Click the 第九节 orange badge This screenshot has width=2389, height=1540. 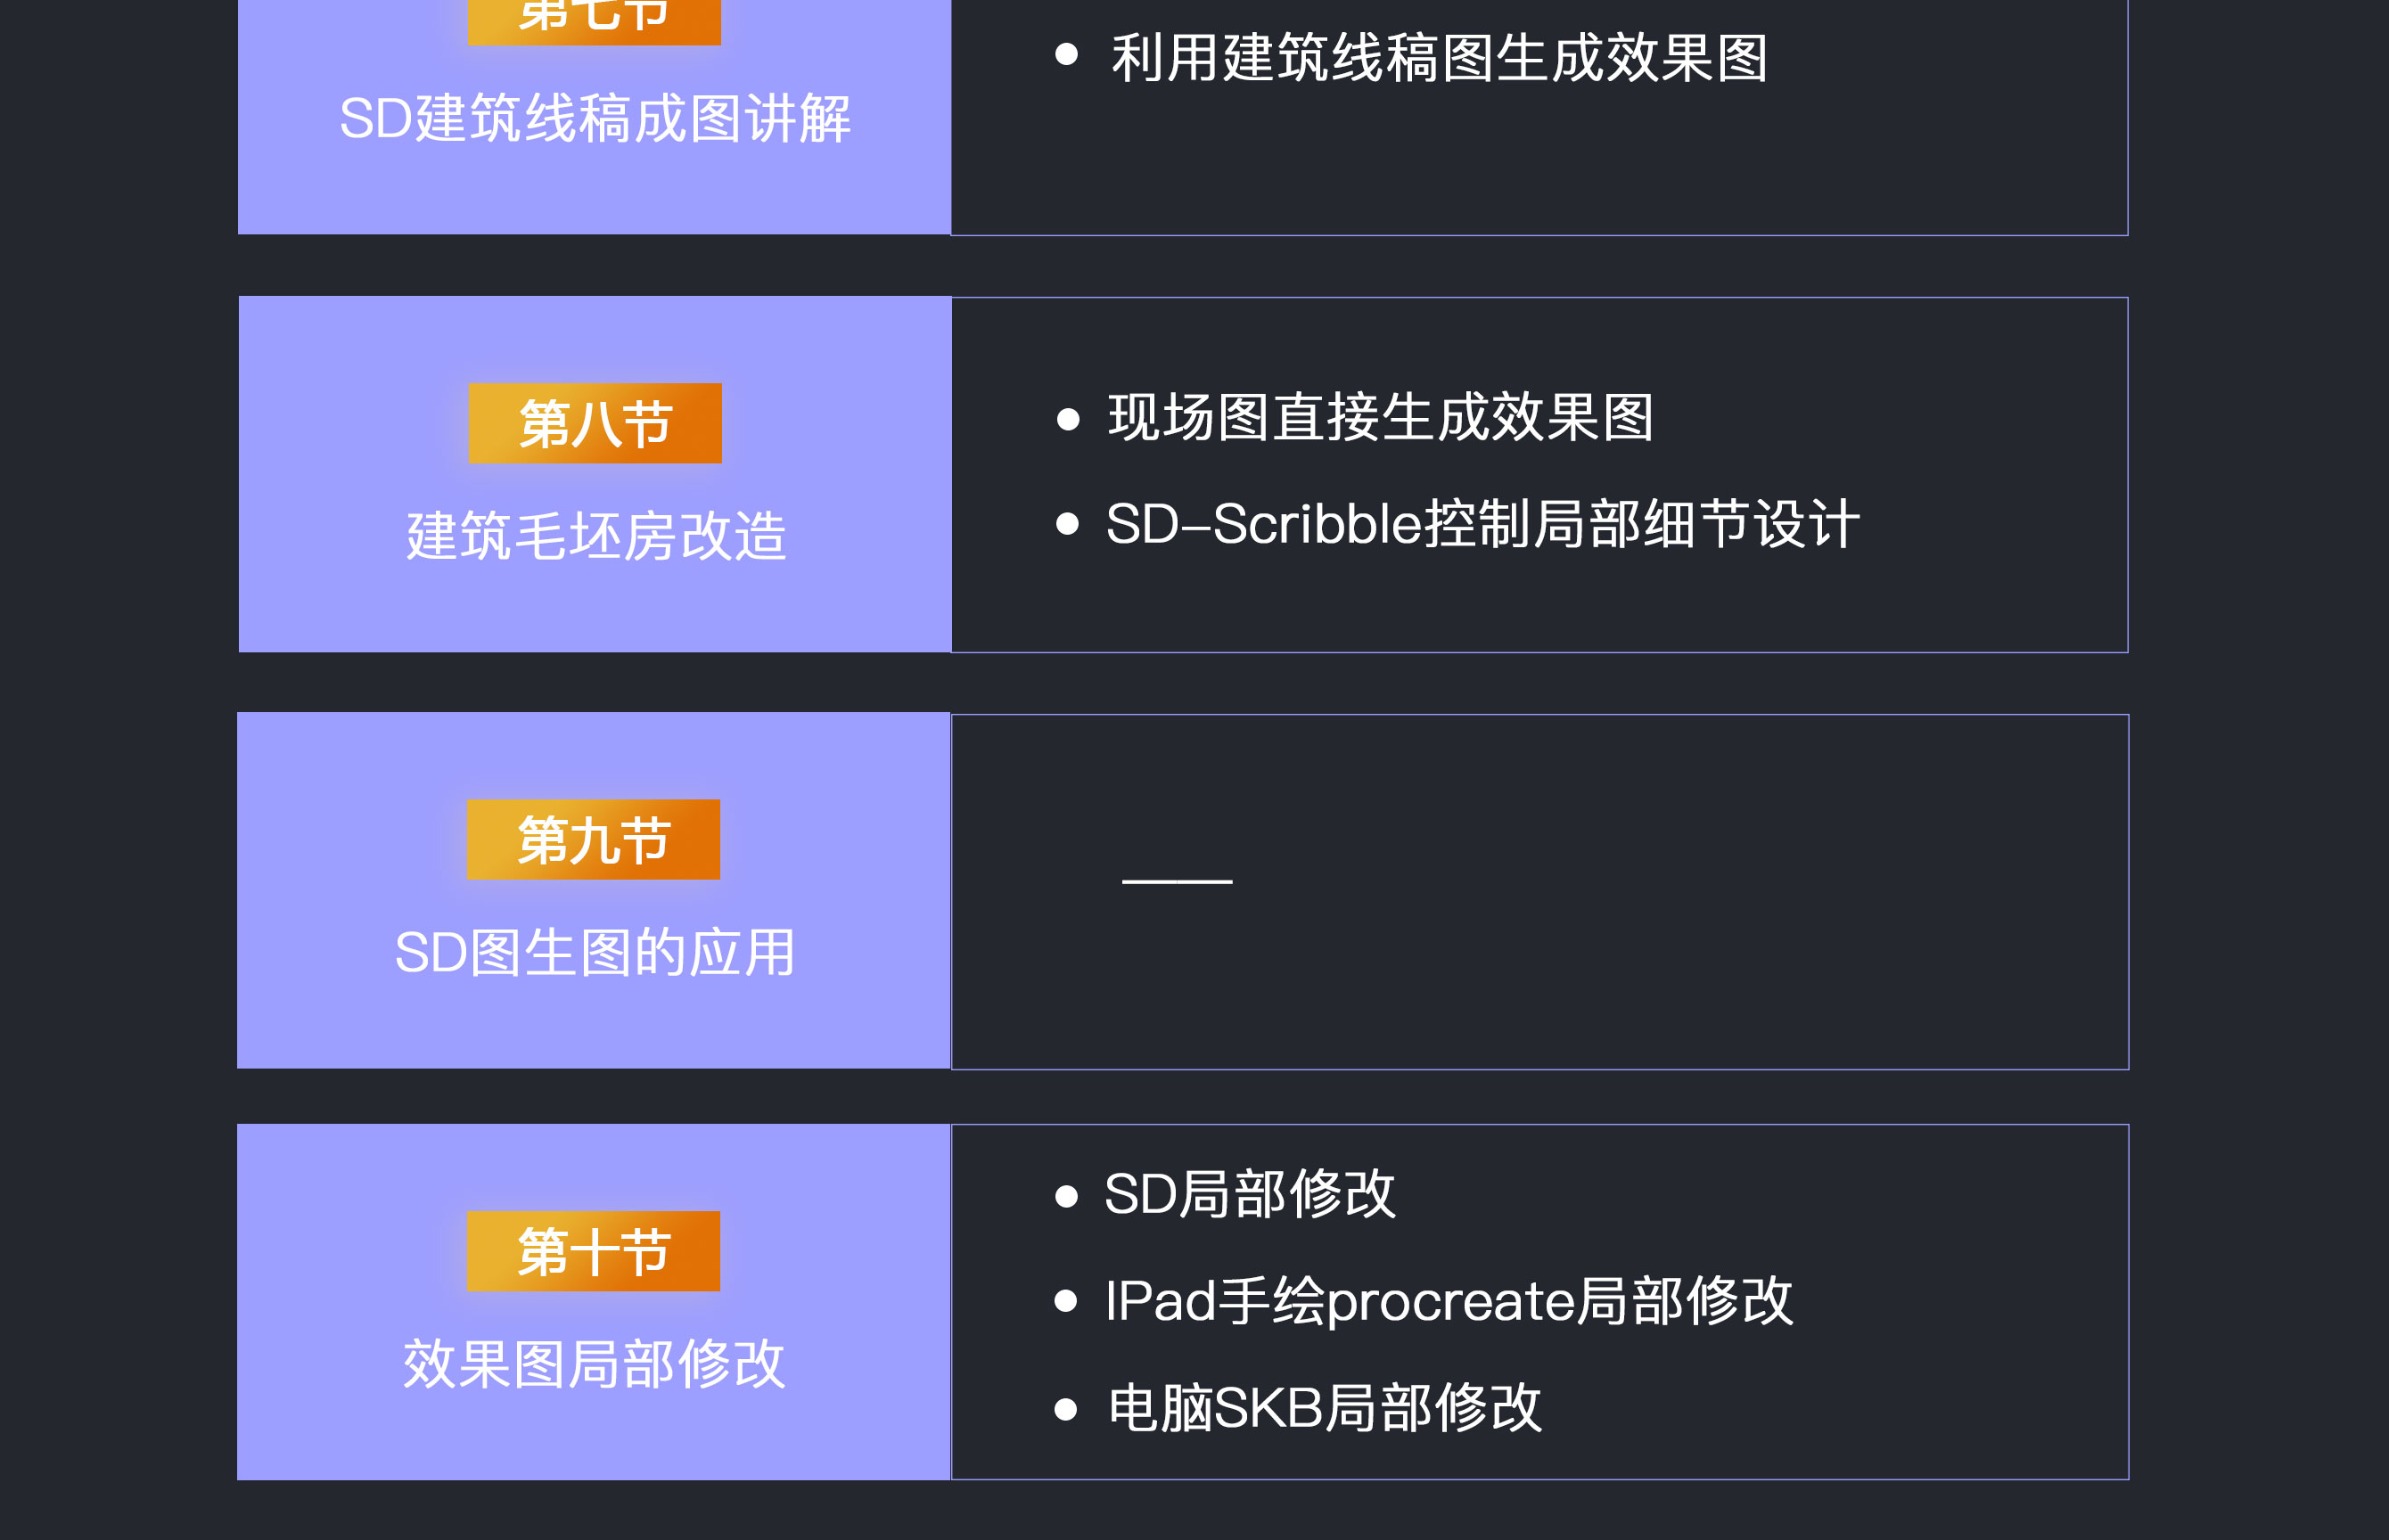pyautogui.click(x=593, y=839)
